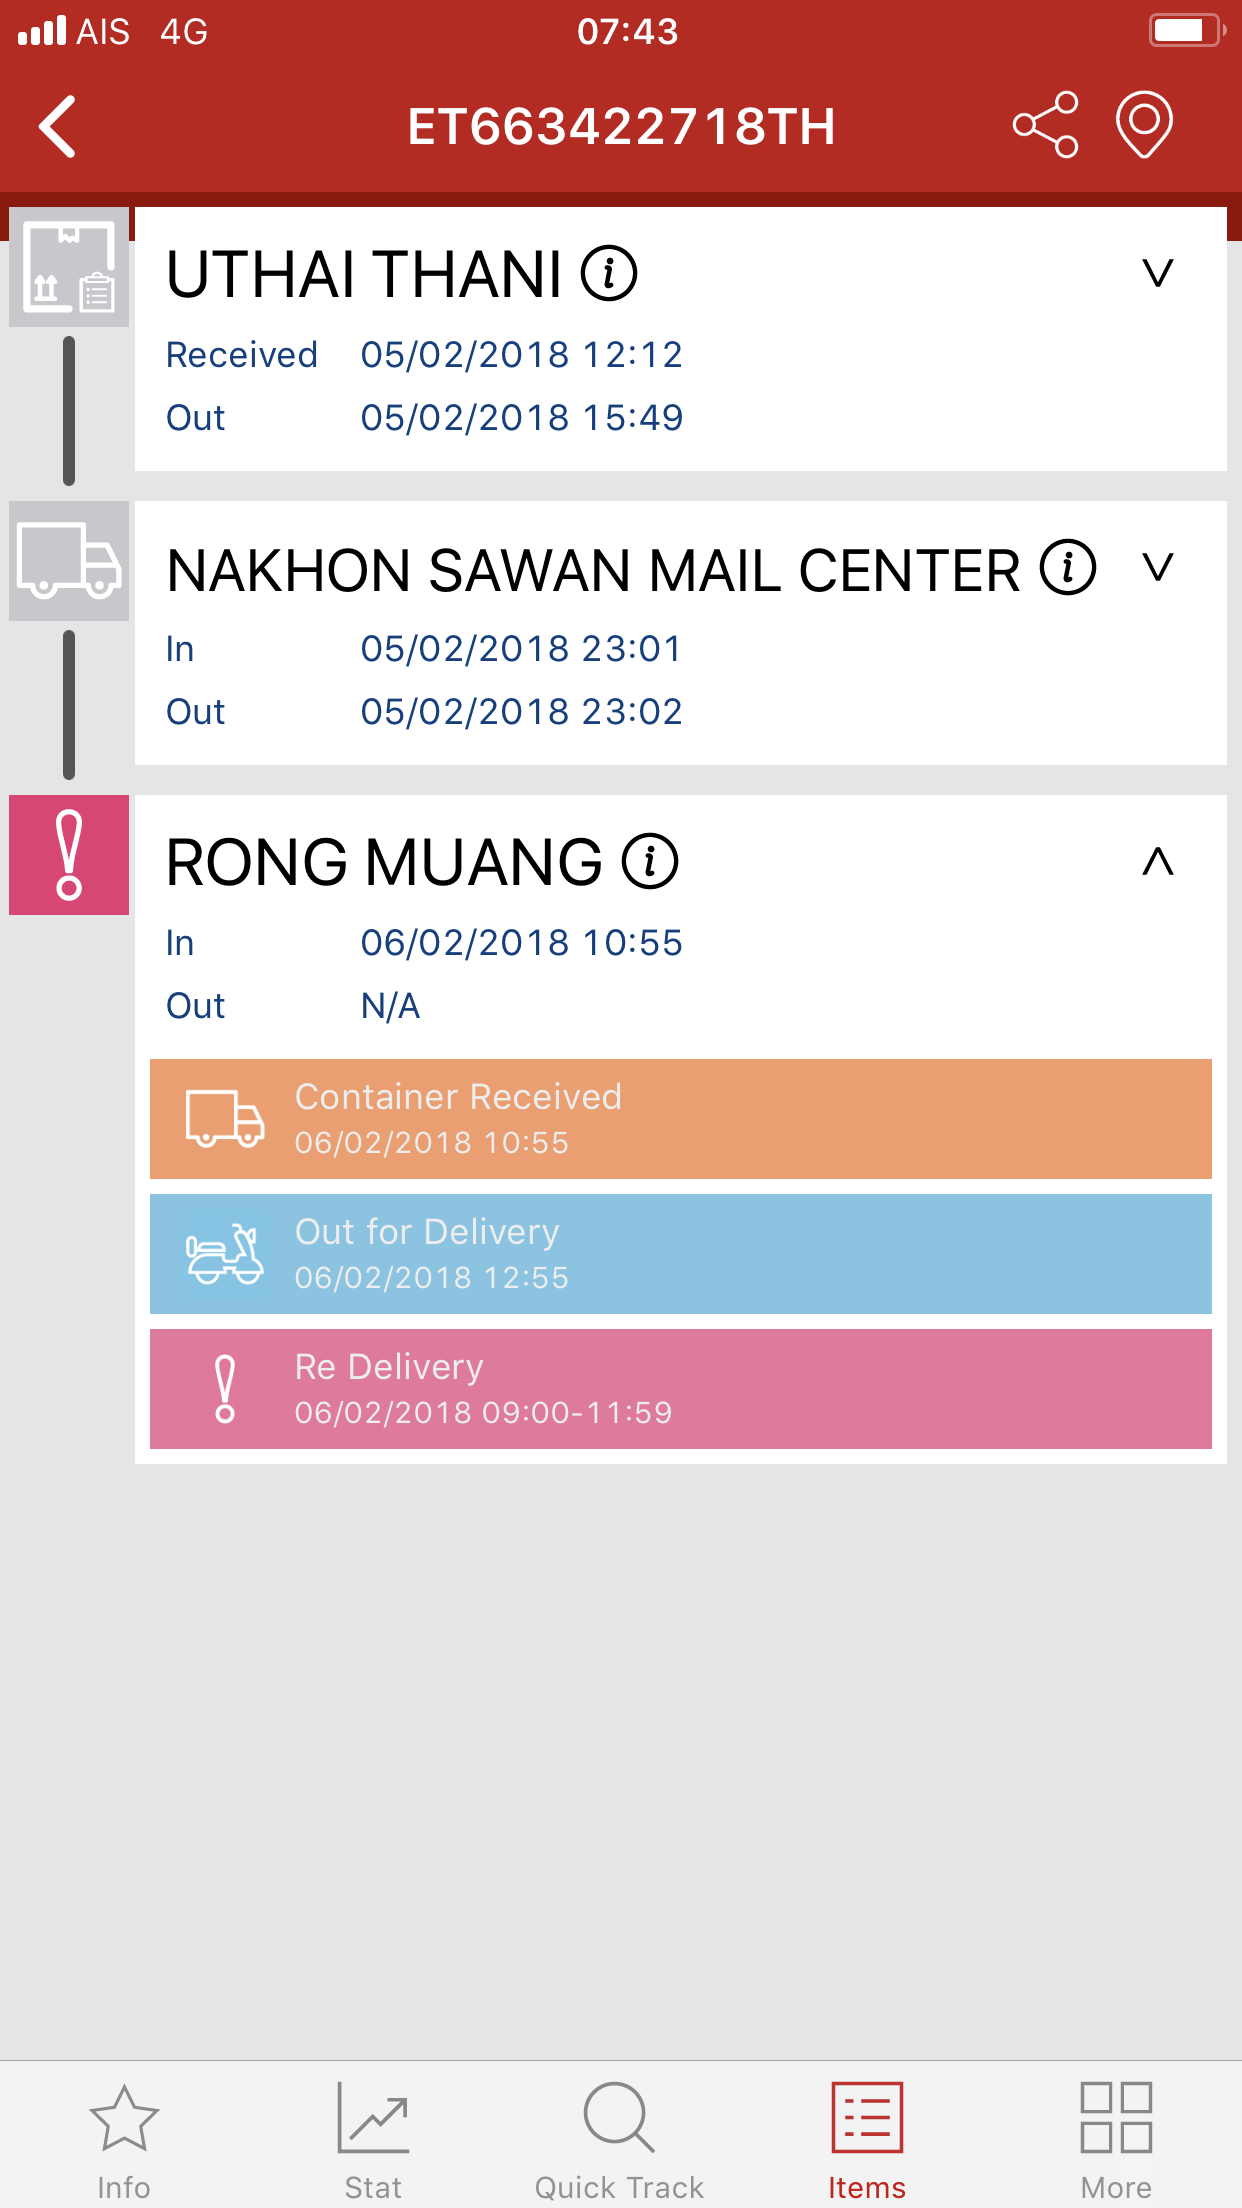
Task: Expand the NAKHON SAWAN MAIL CENTER chevron
Action: point(1158,567)
